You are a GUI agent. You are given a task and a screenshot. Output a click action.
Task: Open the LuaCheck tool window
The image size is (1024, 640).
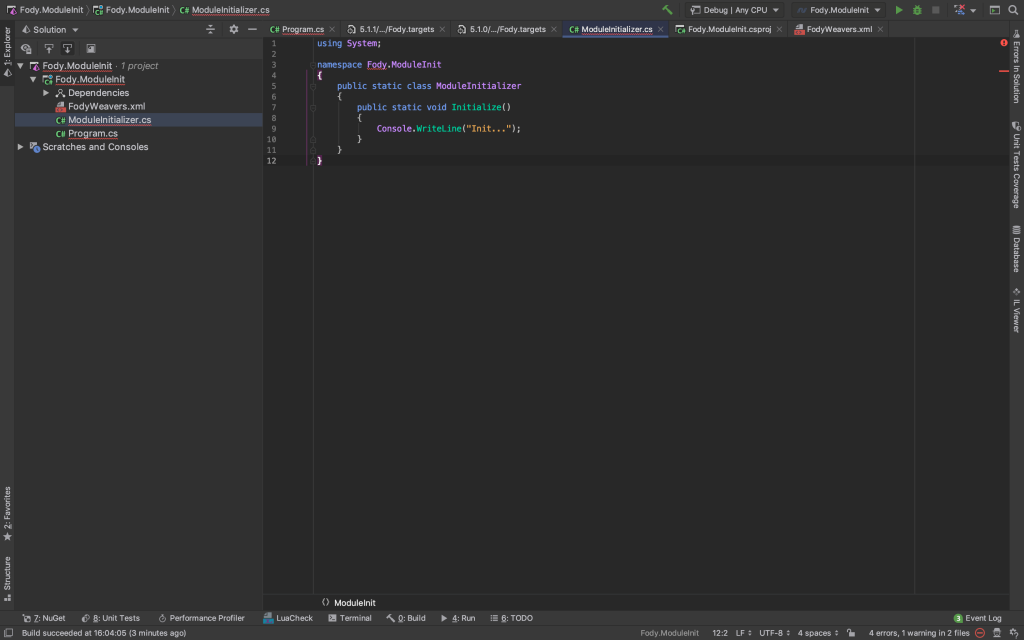[x=288, y=618]
